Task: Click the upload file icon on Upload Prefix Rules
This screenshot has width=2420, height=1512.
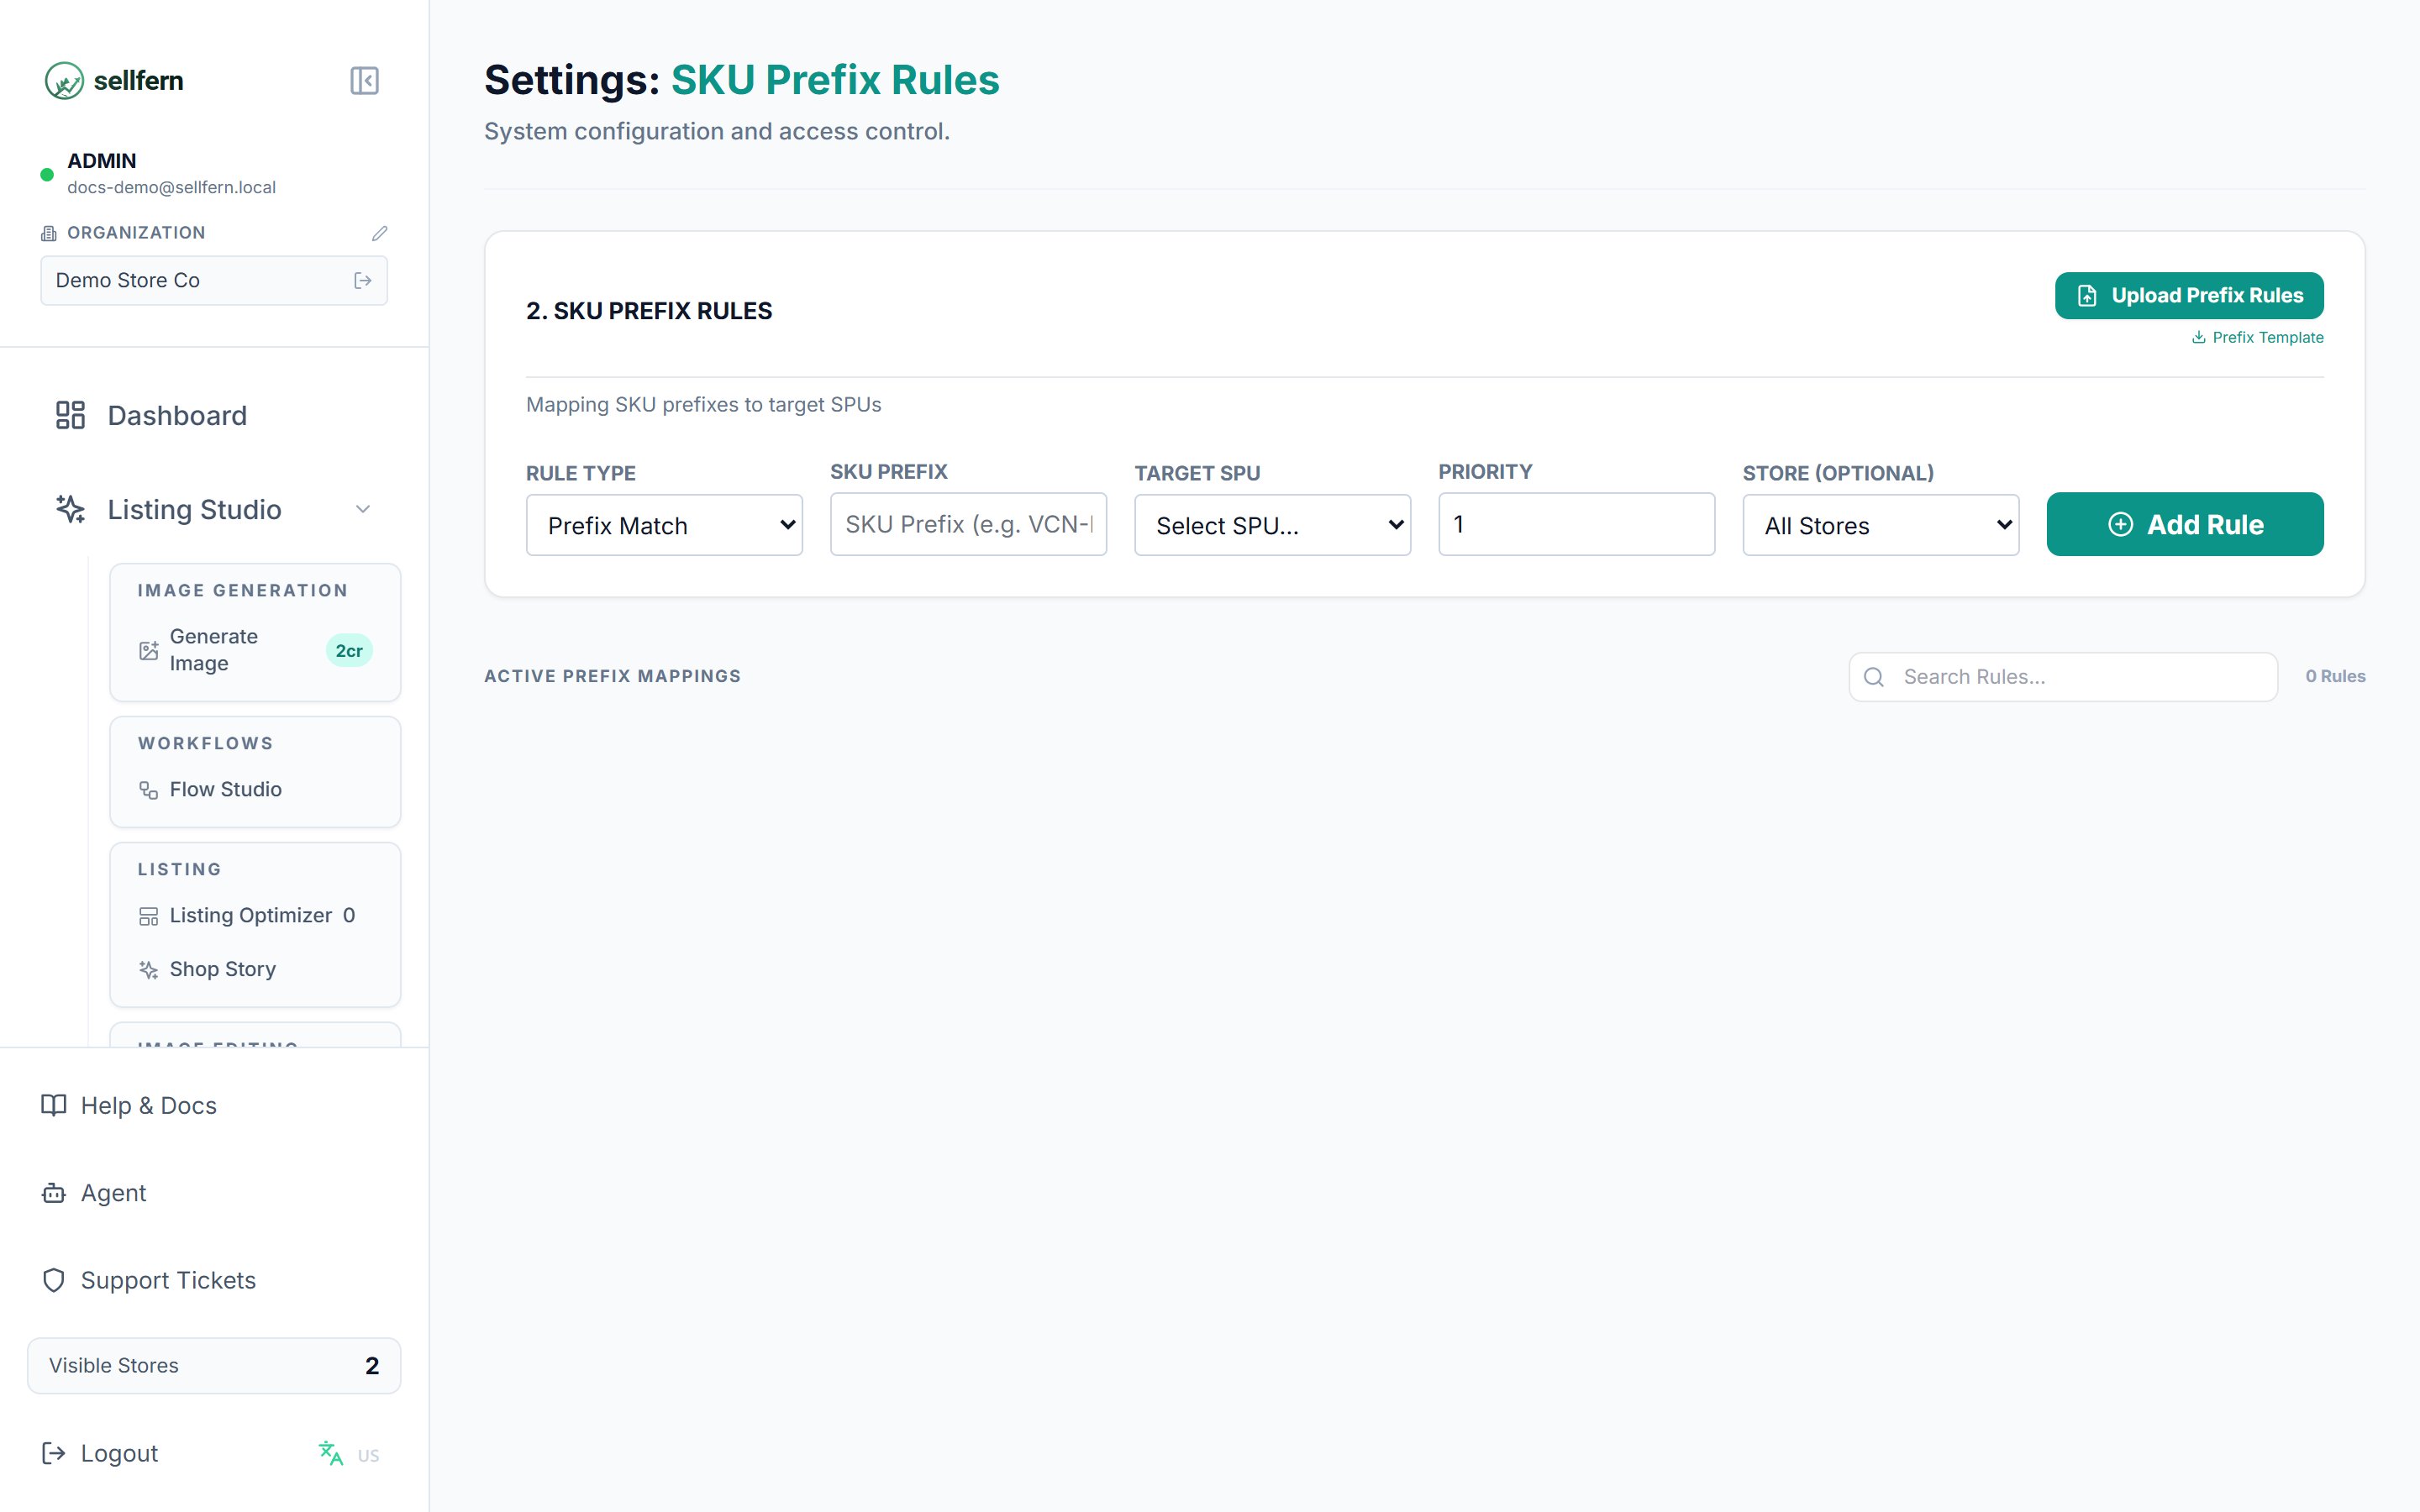Action: coord(2087,296)
